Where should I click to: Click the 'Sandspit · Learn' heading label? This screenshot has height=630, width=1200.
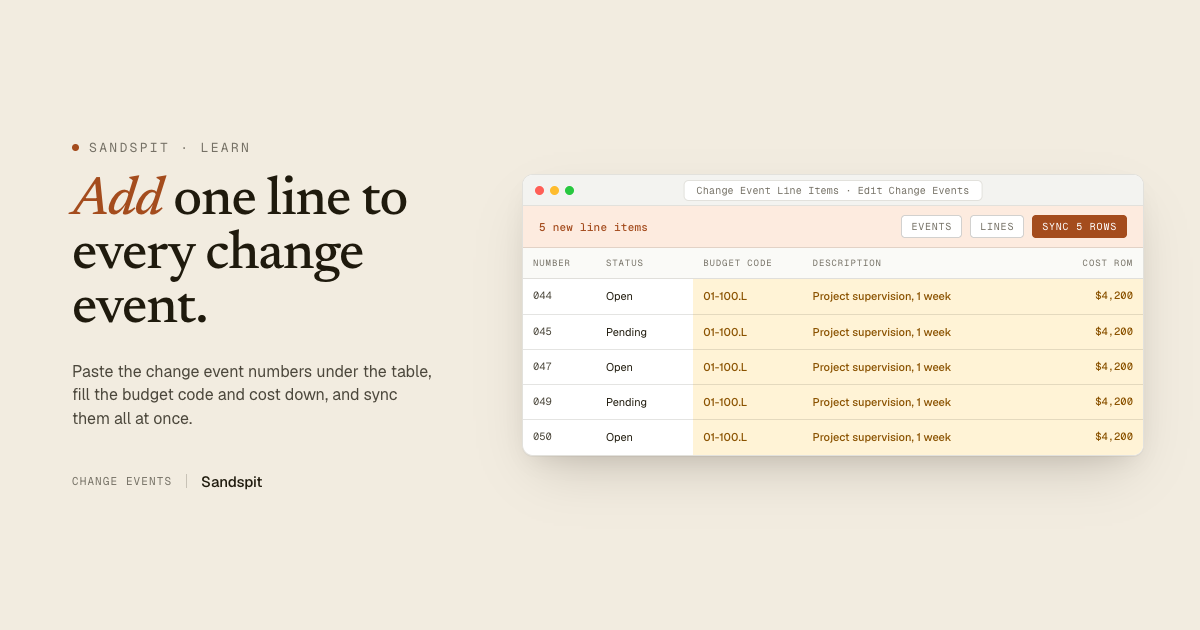pyautogui.click(x=170, y=148)
